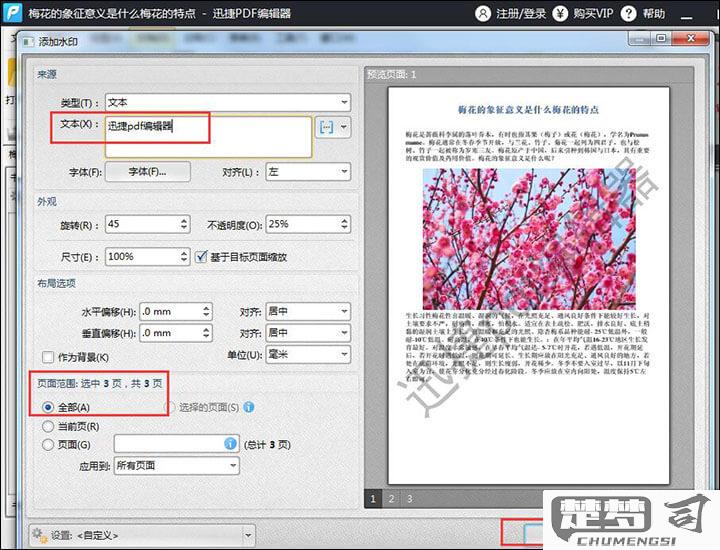Click 垂直偏移(H) spinner arrows
Viewport: 720px width, 550px height.
click(x=206, y=332)
